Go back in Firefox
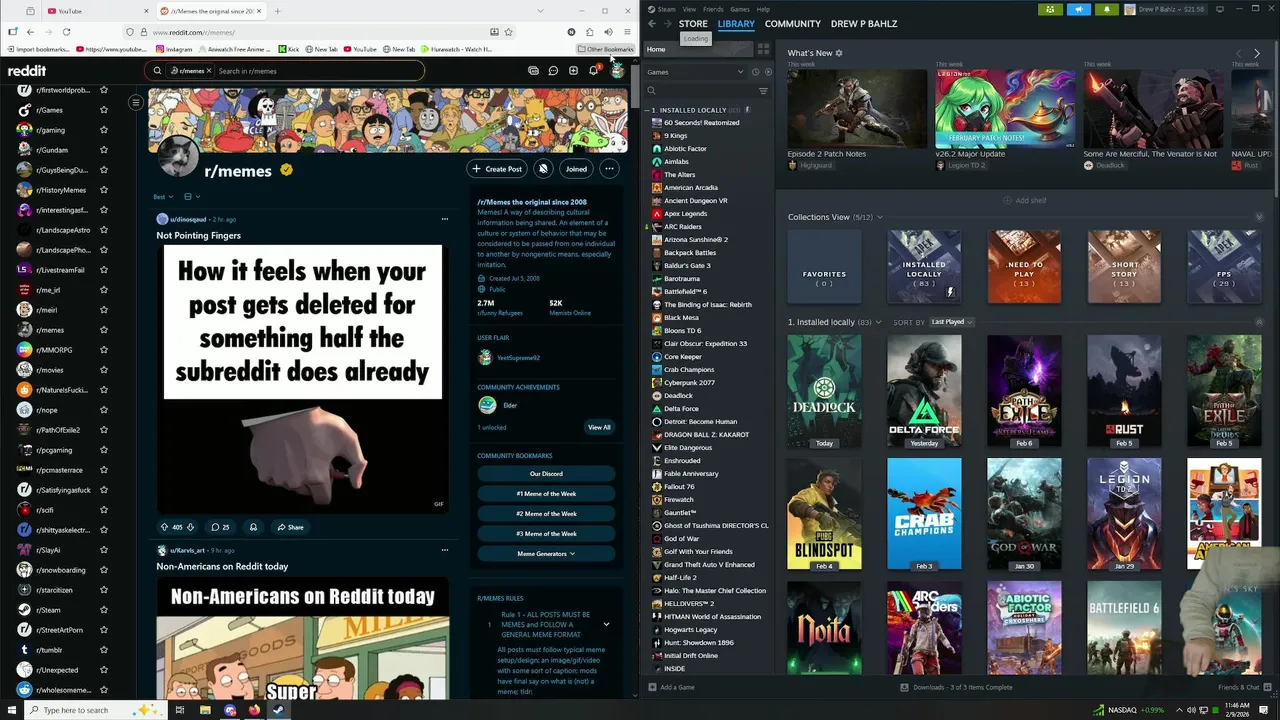 tap(30, 32)
